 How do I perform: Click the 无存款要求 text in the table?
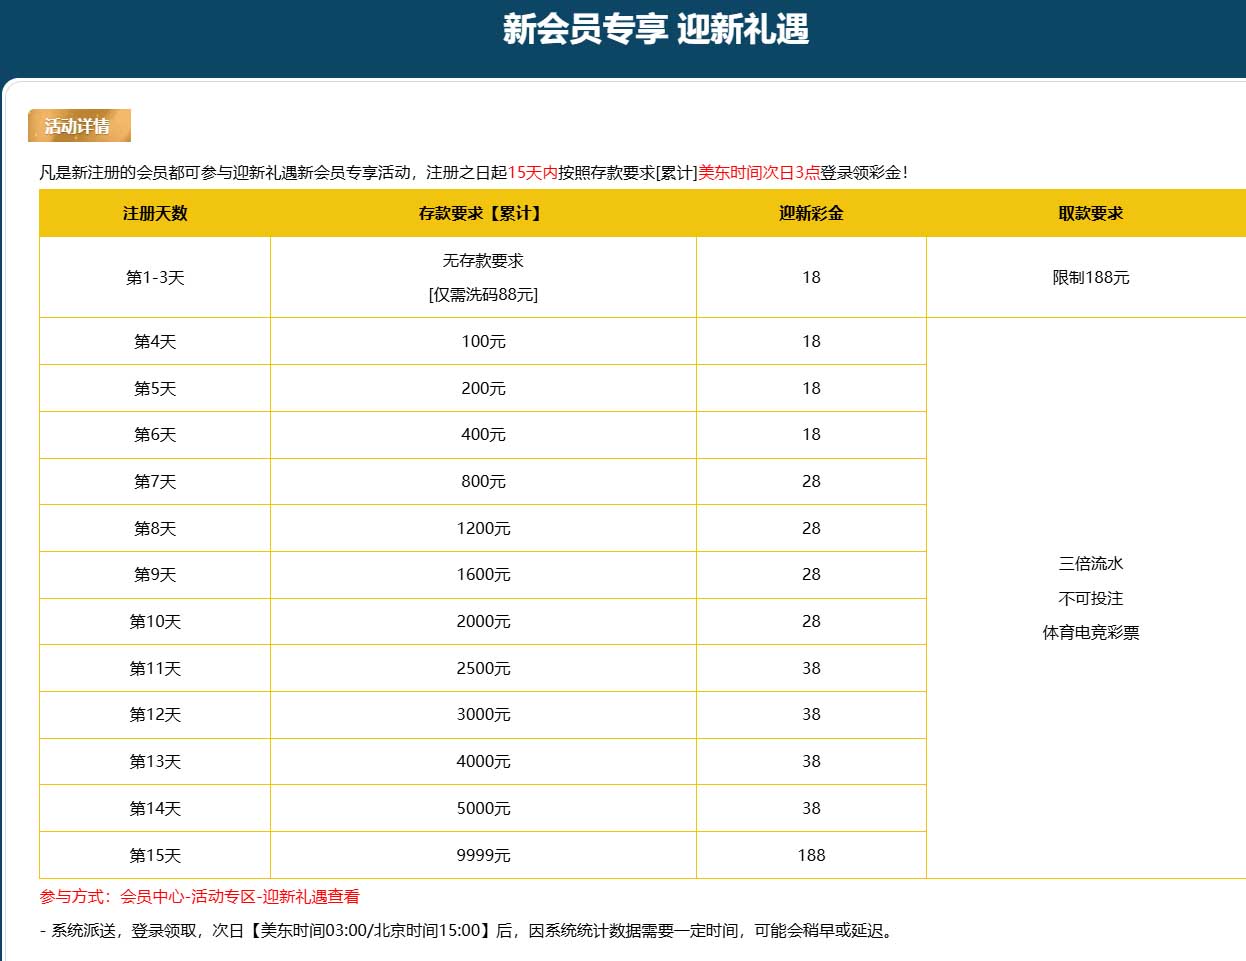point(483,260)
